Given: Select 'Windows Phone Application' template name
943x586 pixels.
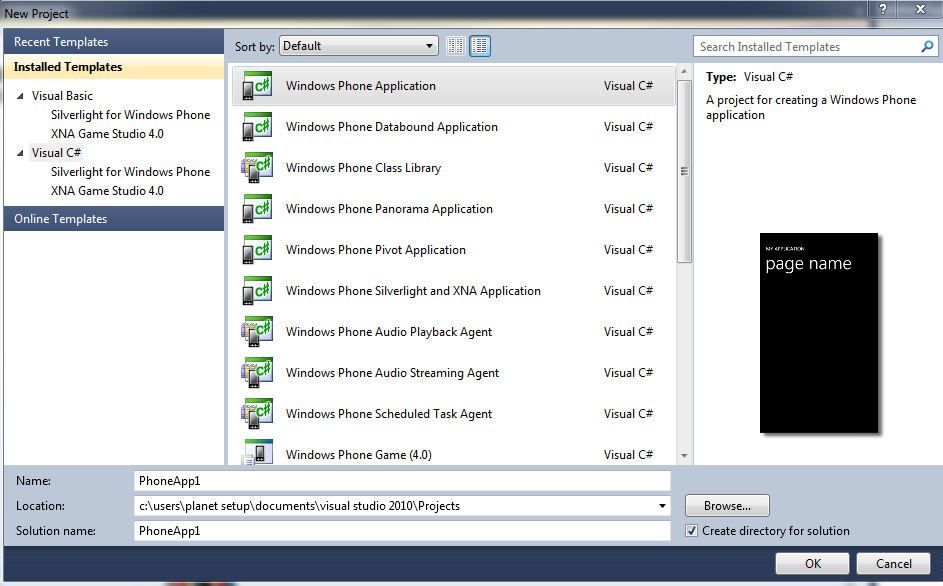Looking at the screenshot, I should pos(361,86).
